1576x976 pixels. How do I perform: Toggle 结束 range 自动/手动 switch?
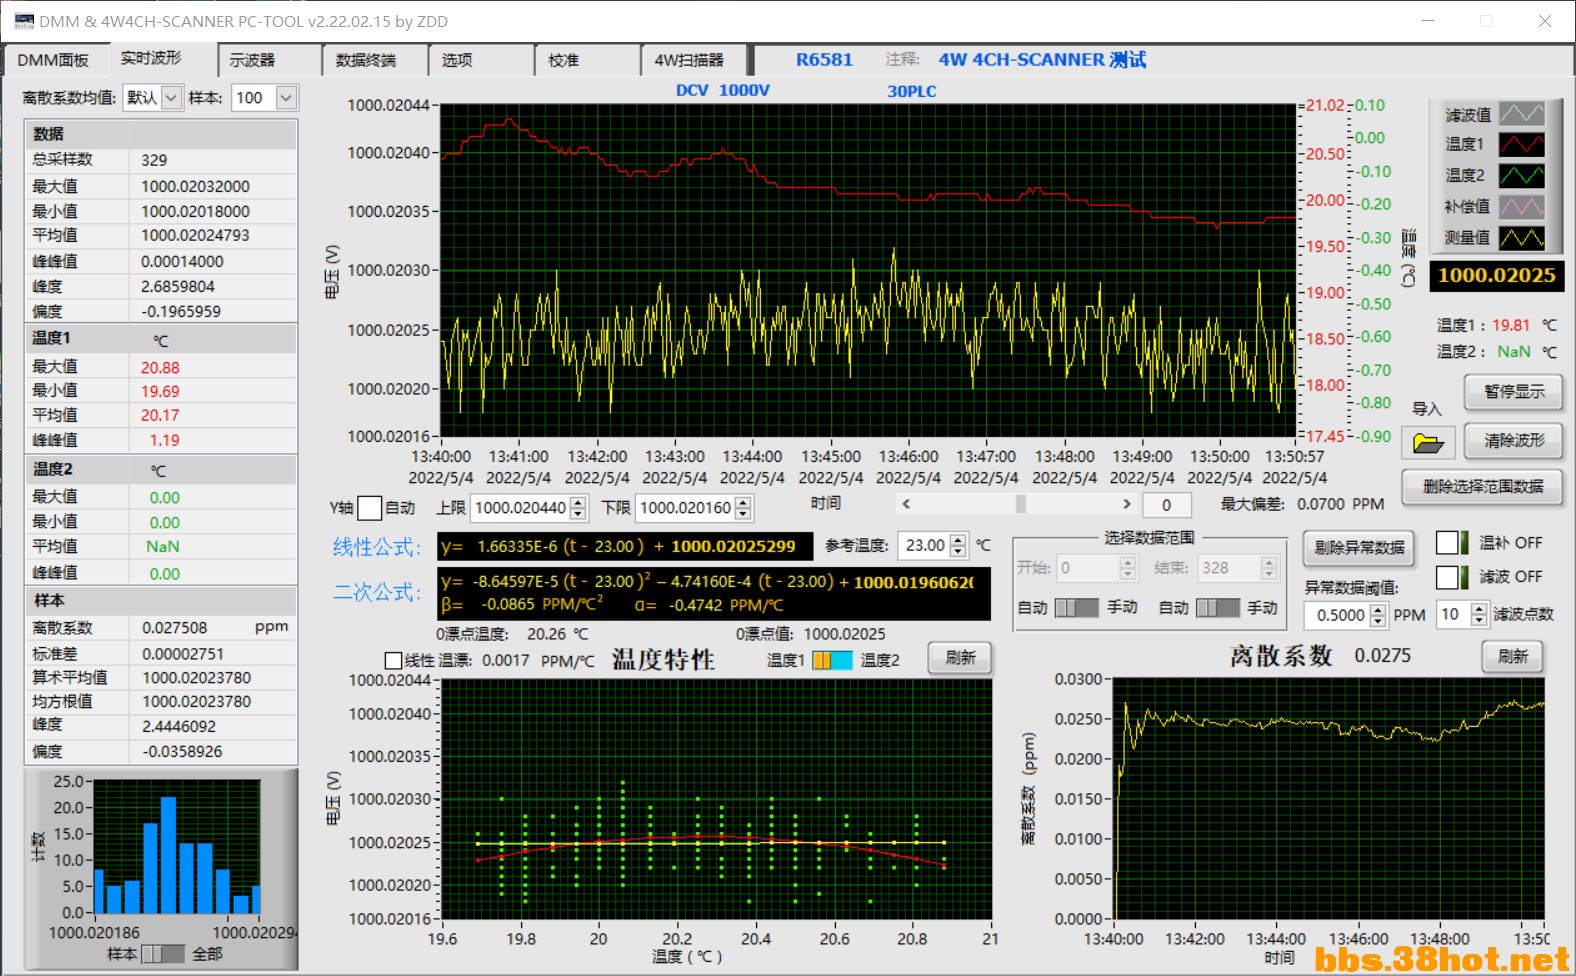(x=1218, y=608)
